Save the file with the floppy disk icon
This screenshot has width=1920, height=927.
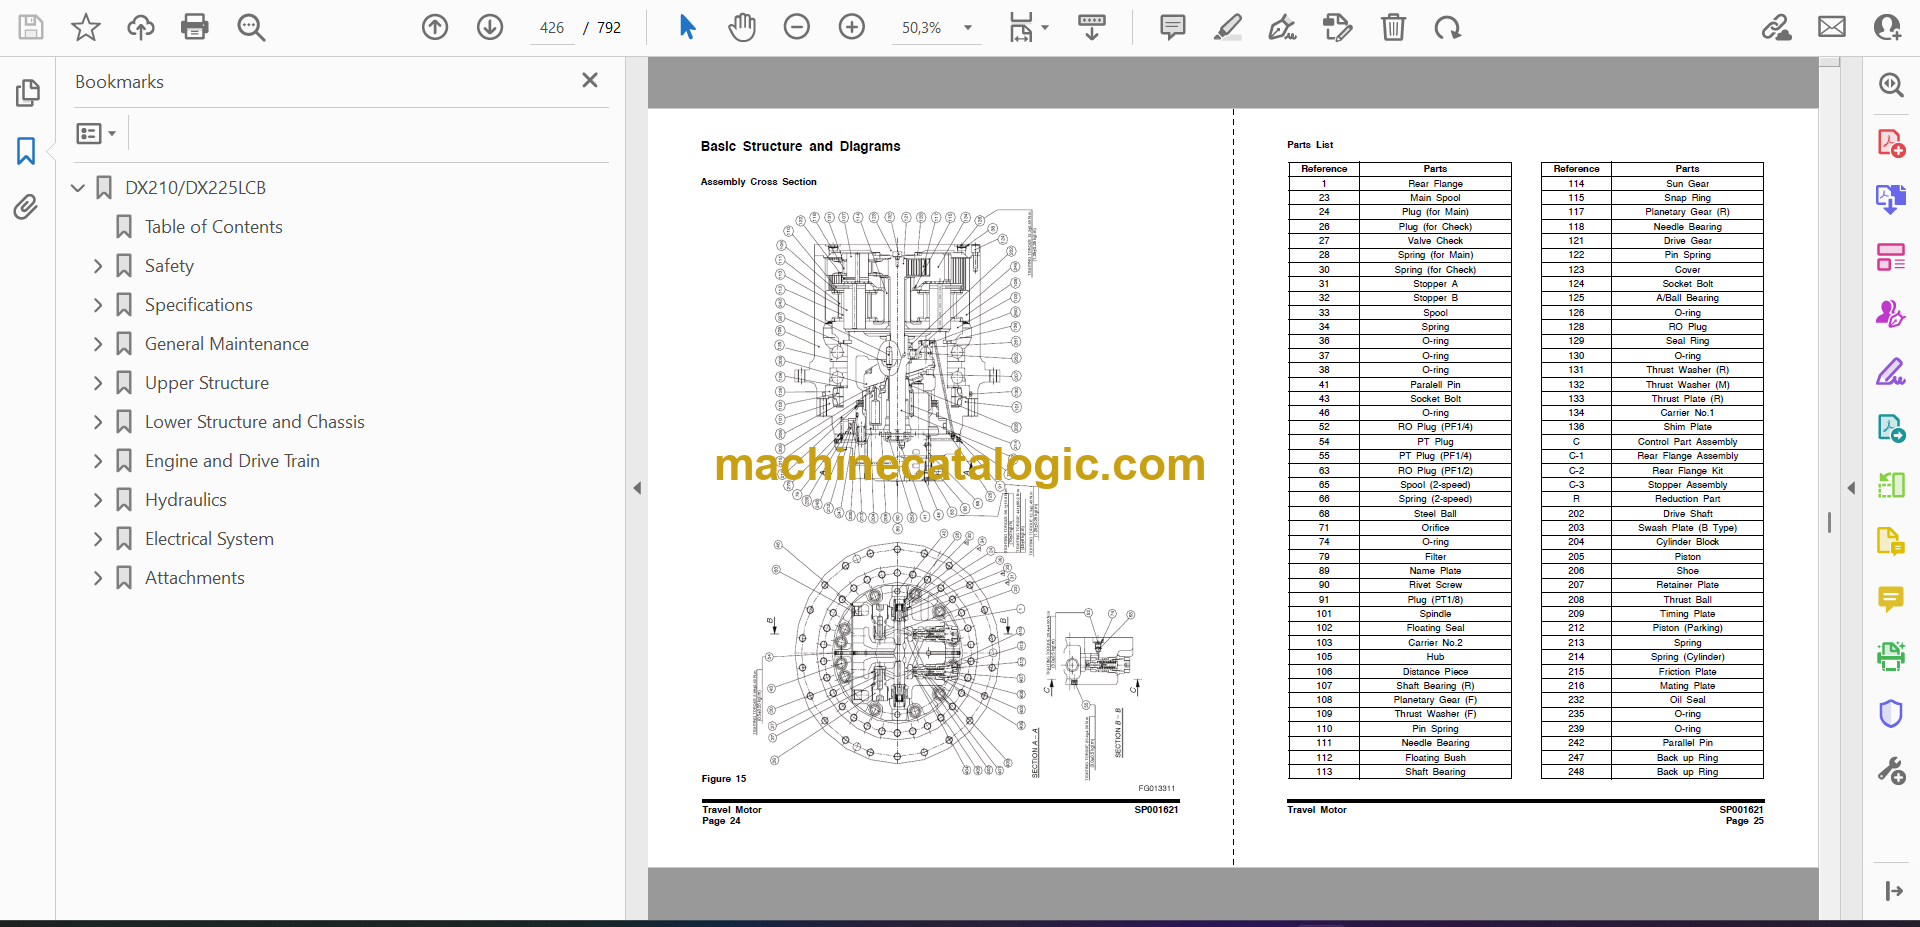pos(31,27)
